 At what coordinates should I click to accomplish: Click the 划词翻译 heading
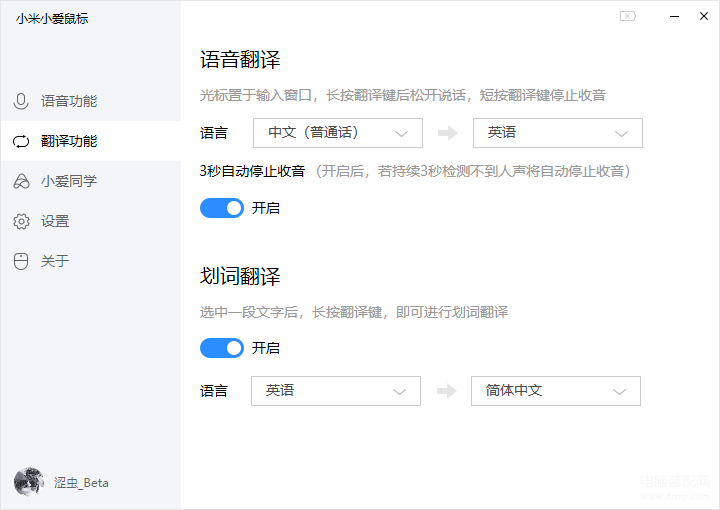[240, 276]
